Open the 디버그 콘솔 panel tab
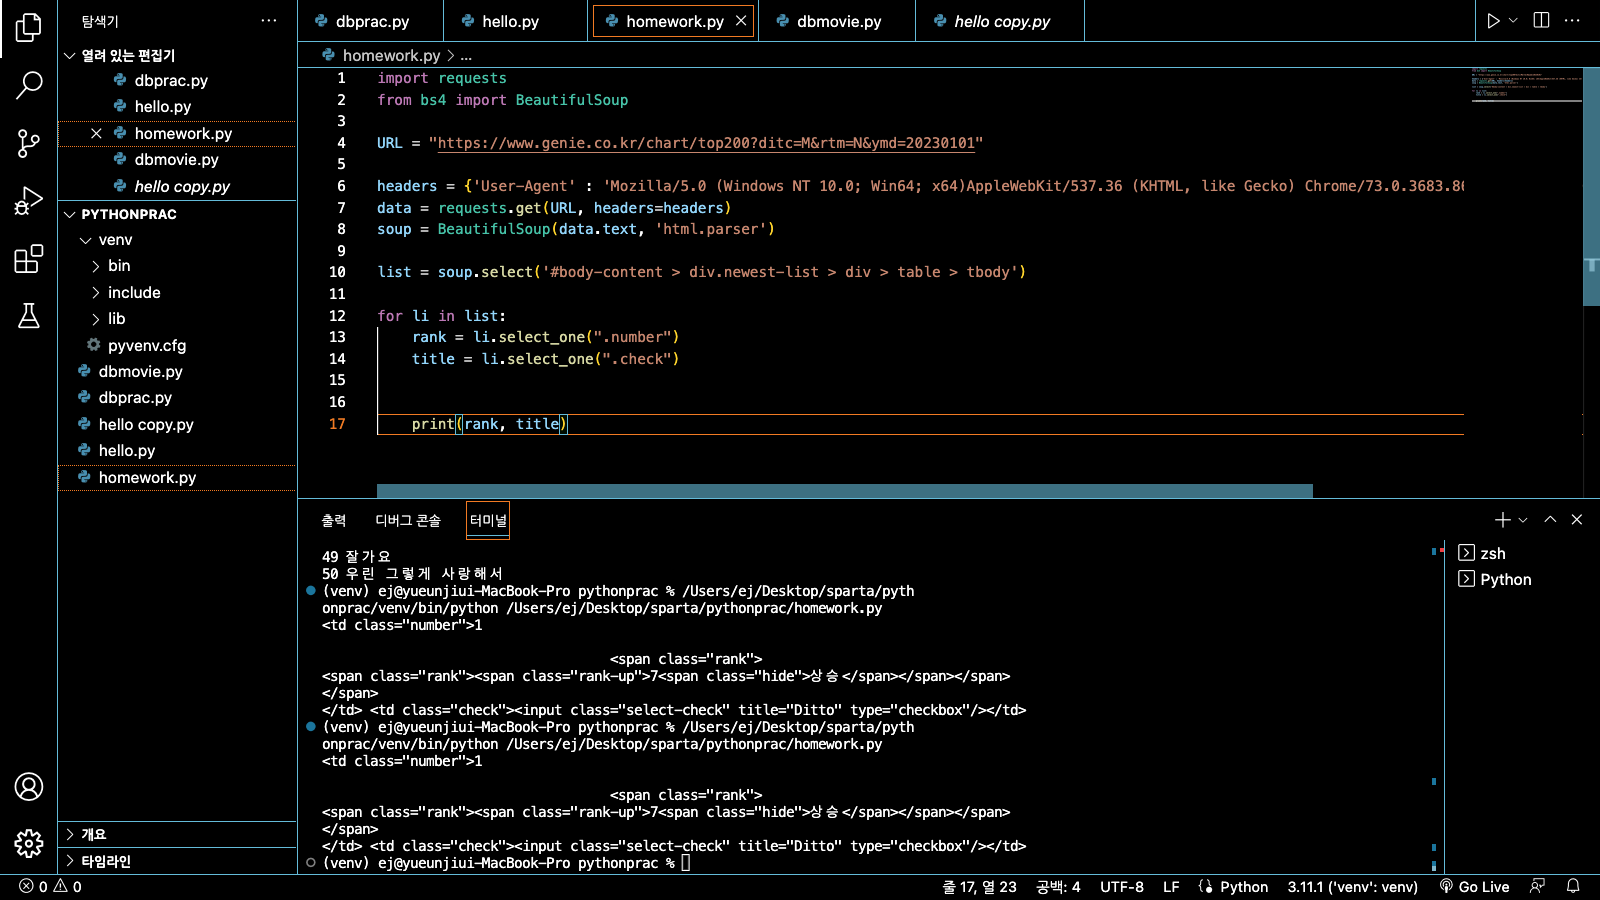Screen dimensions: 1600x900 pyautogui.click(x=407, y=520)
